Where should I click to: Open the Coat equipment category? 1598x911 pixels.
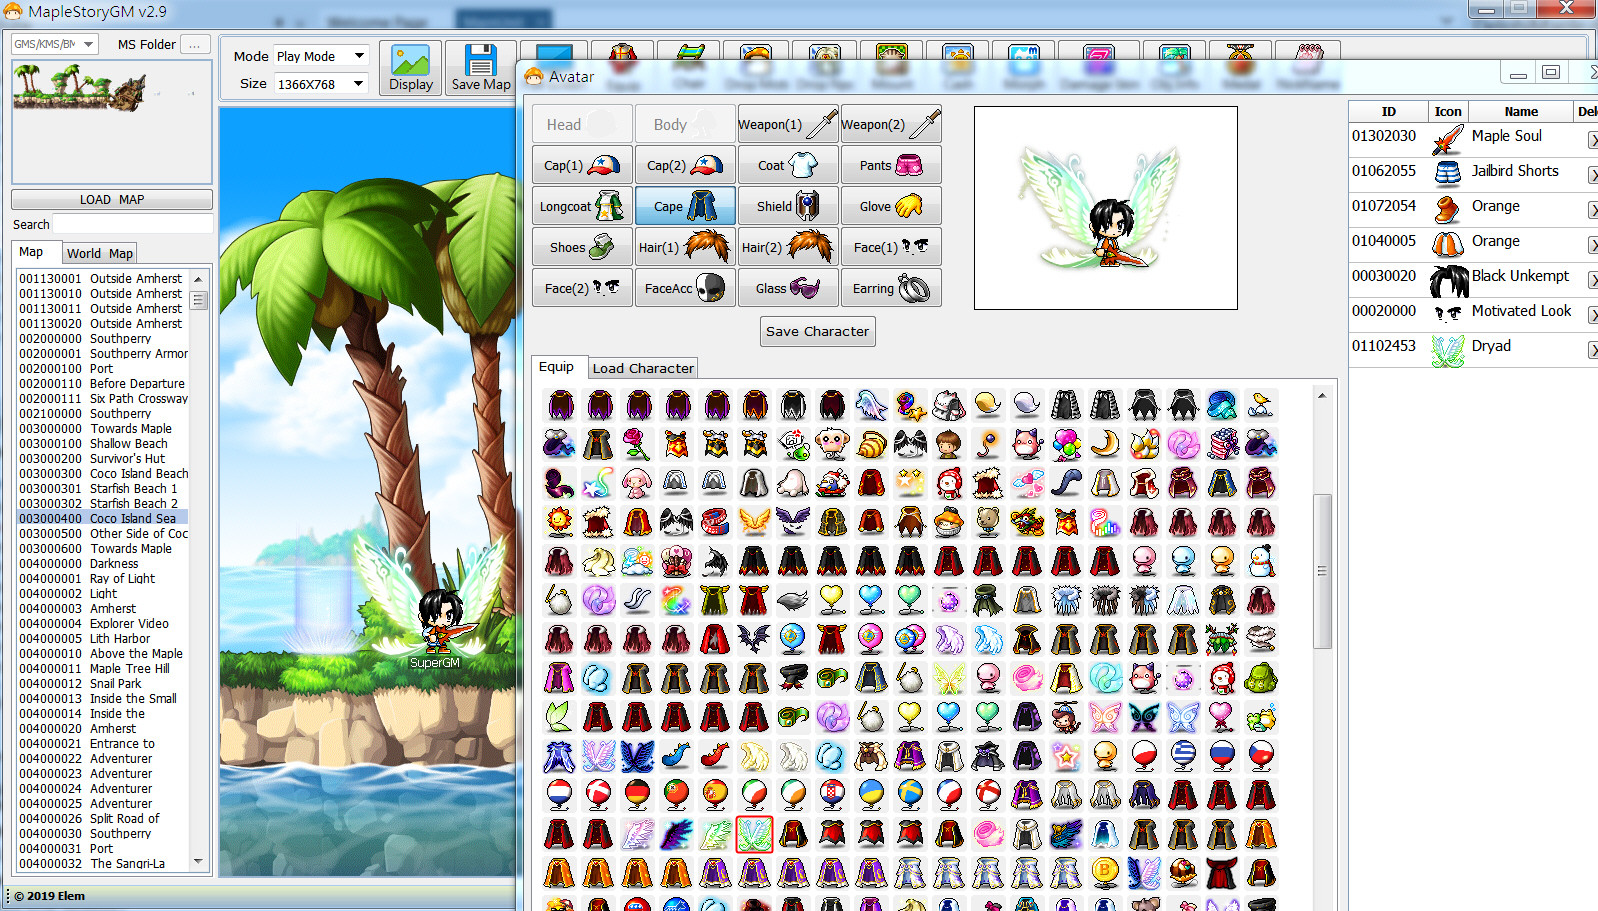(x=788, y=165)
